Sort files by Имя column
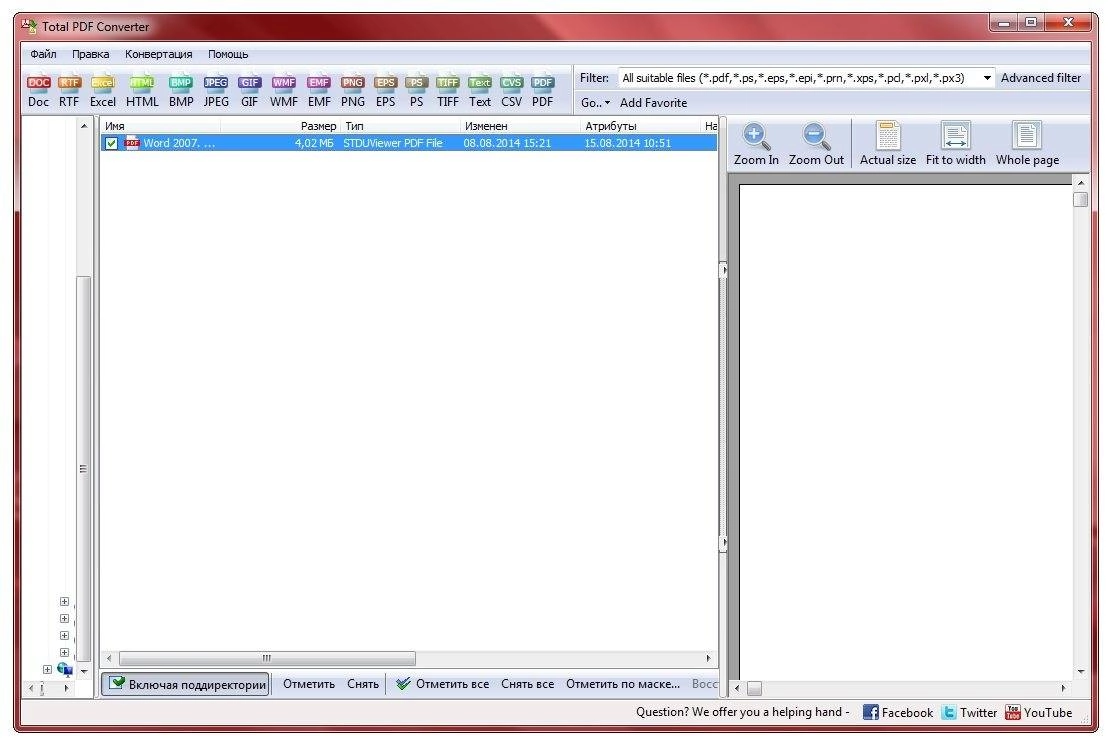This screenshot has height=752, width=1116. 161,126
